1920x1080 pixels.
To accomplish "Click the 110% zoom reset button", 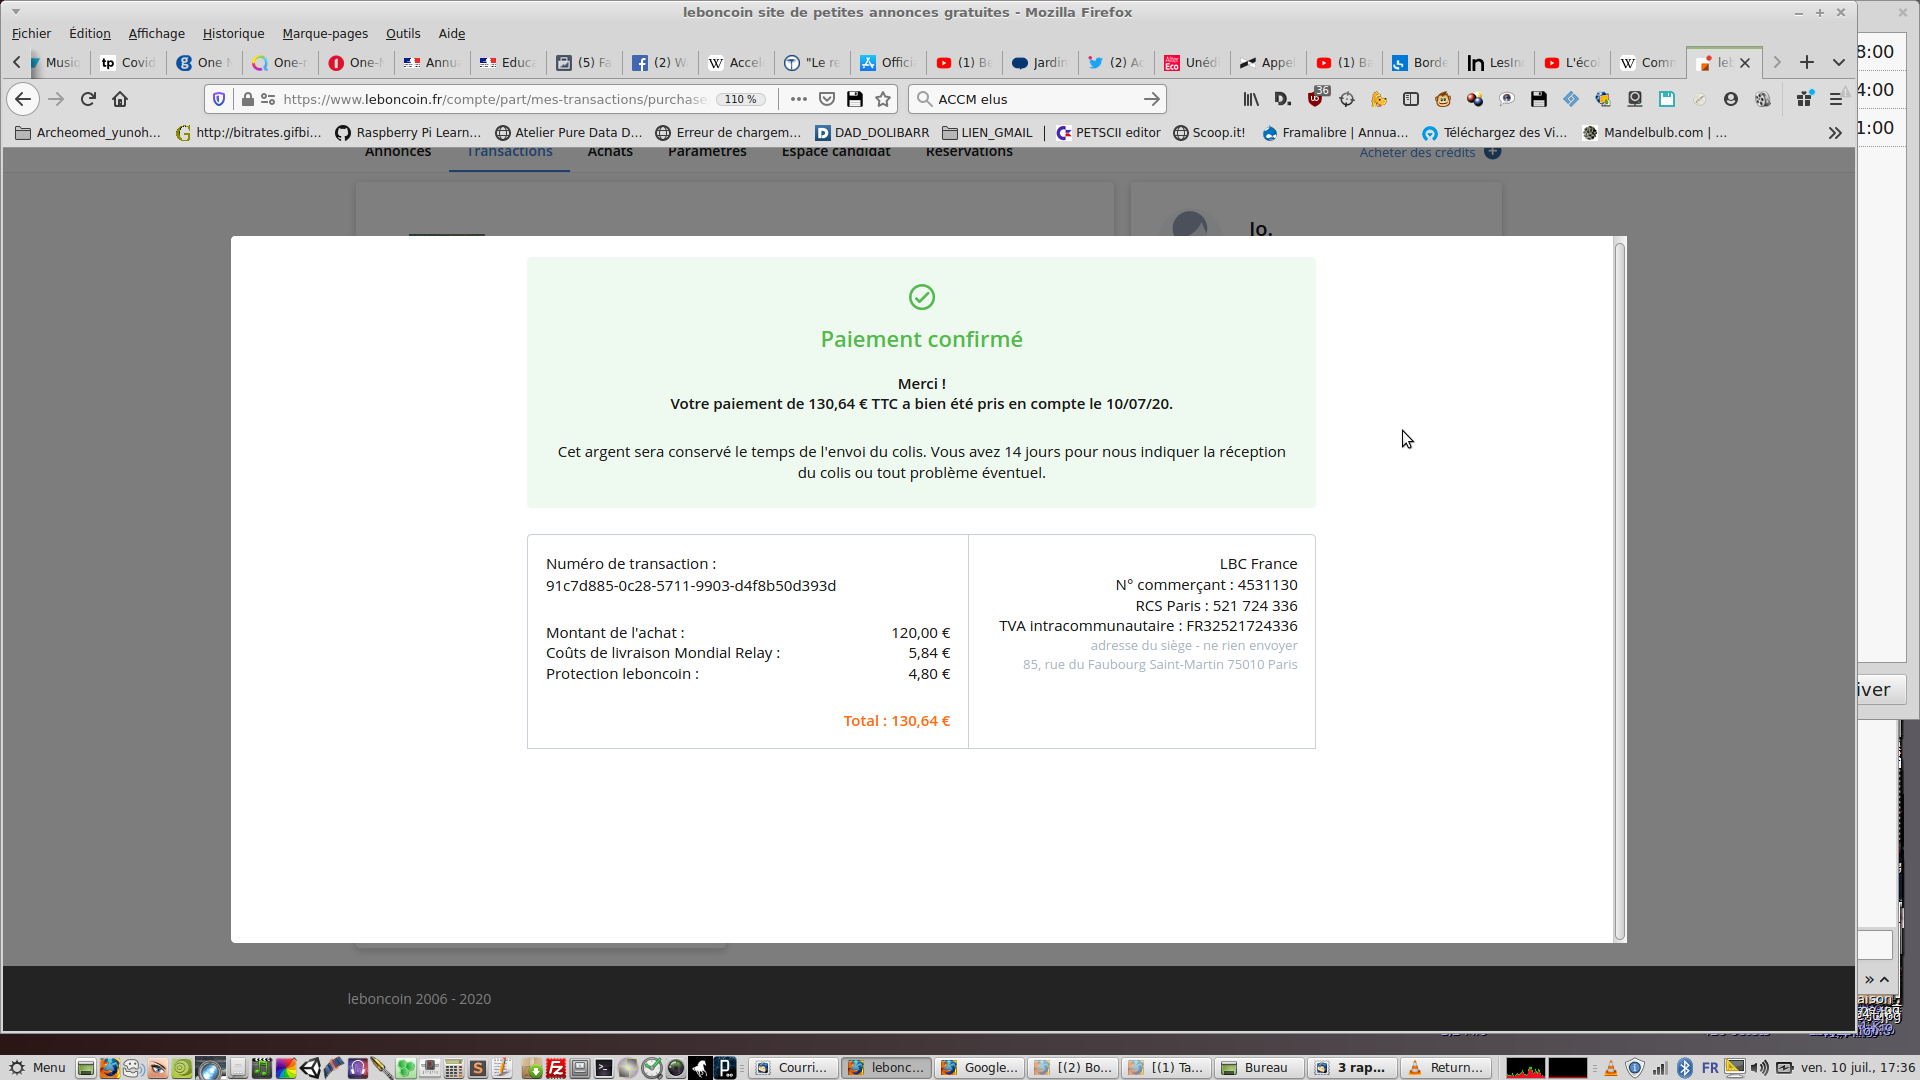I will tap(741, 99).
